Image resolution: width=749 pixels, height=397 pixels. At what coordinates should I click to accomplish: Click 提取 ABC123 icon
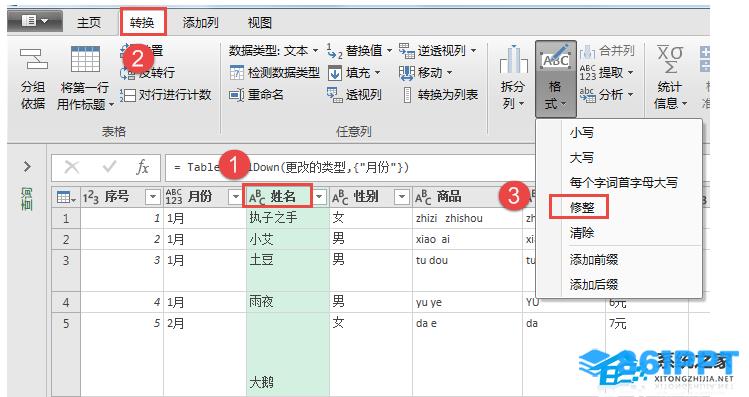point(588,73)
